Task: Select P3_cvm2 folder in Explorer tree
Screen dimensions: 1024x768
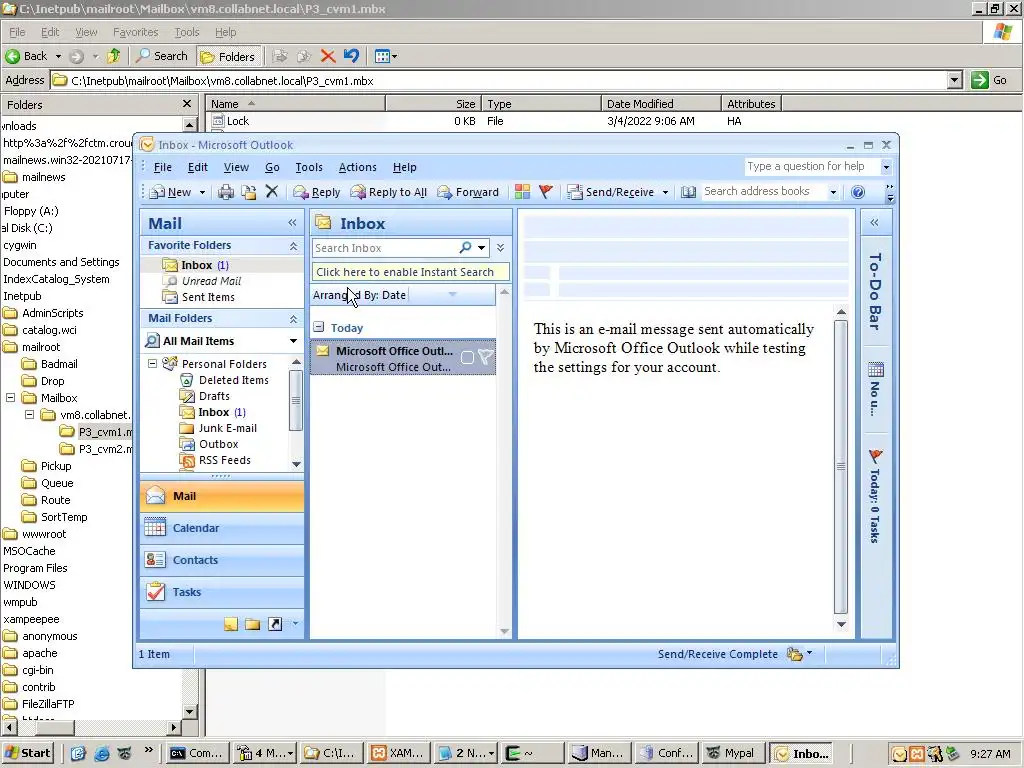Action: [105, 449]
